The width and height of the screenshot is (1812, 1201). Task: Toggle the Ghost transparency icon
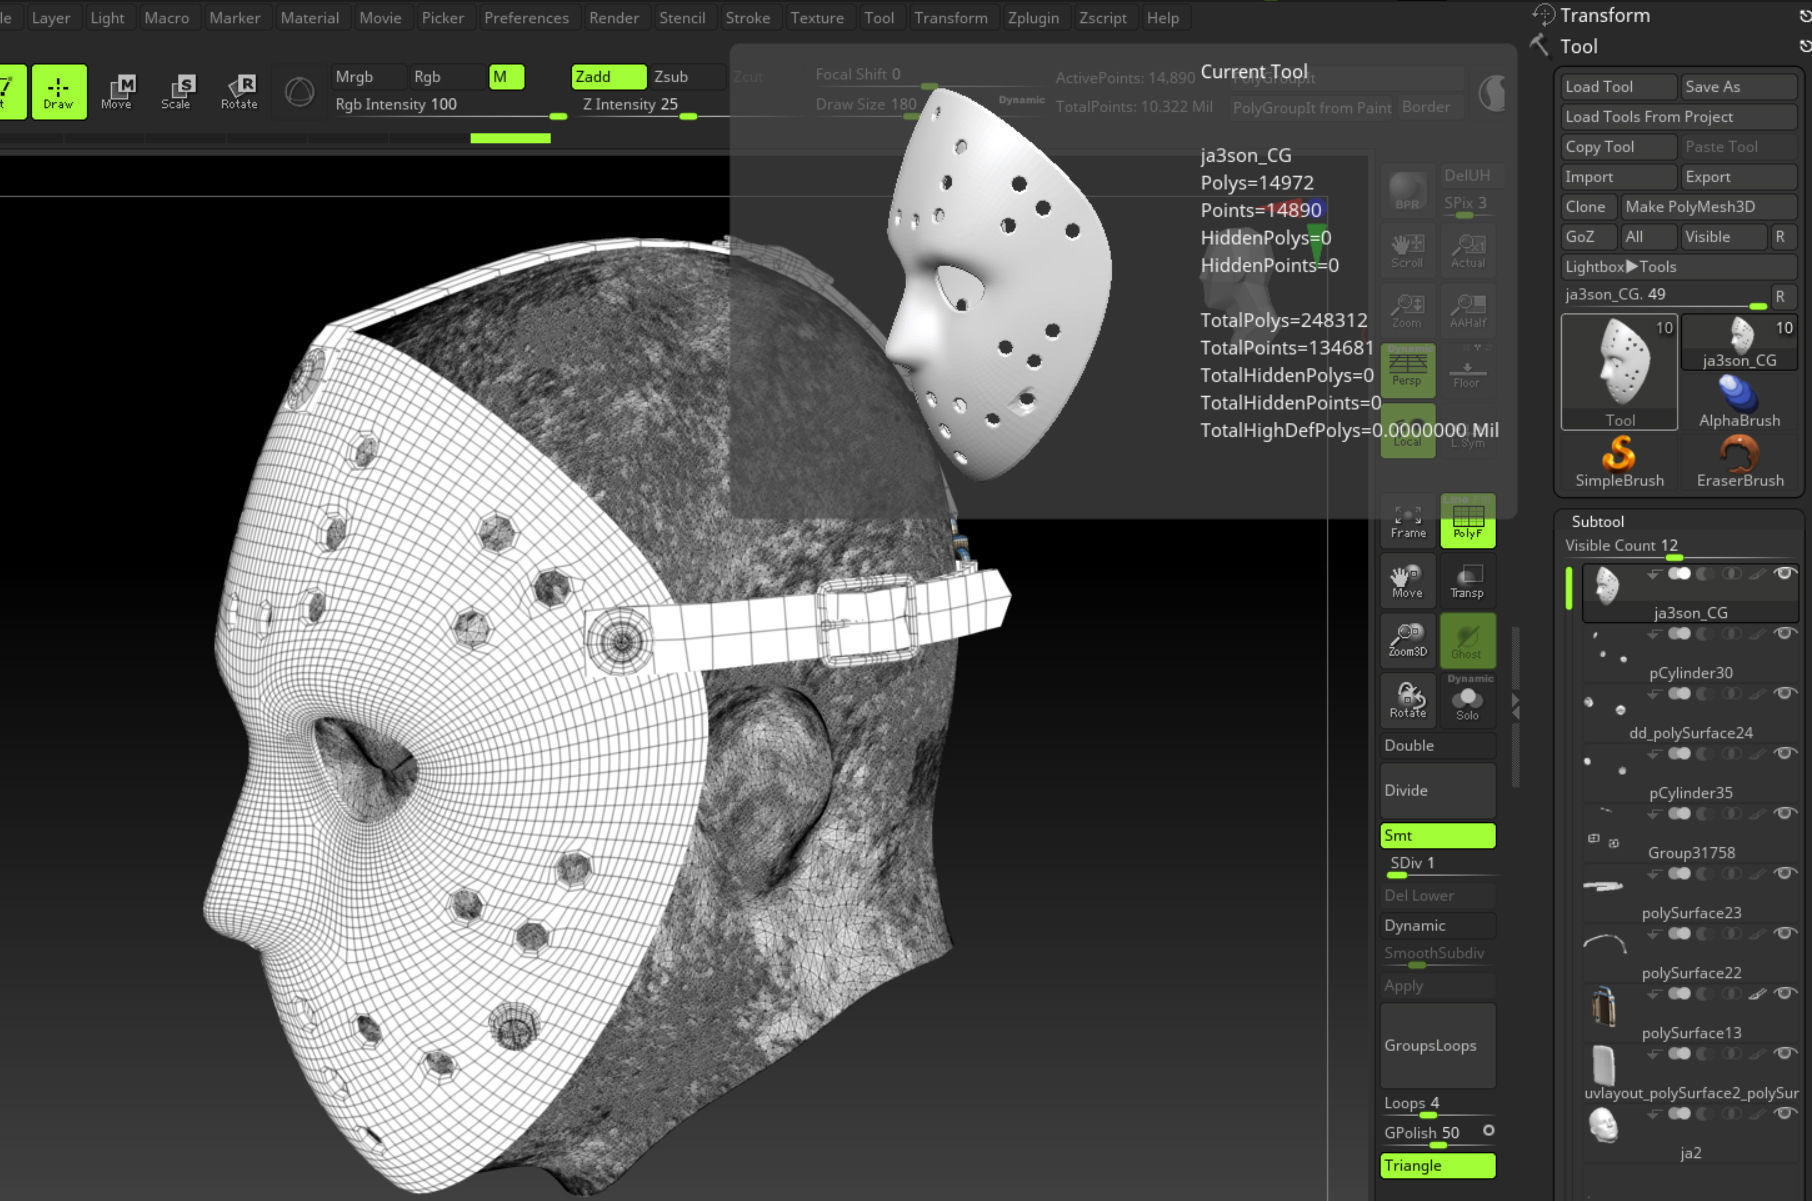point(1467,641)
